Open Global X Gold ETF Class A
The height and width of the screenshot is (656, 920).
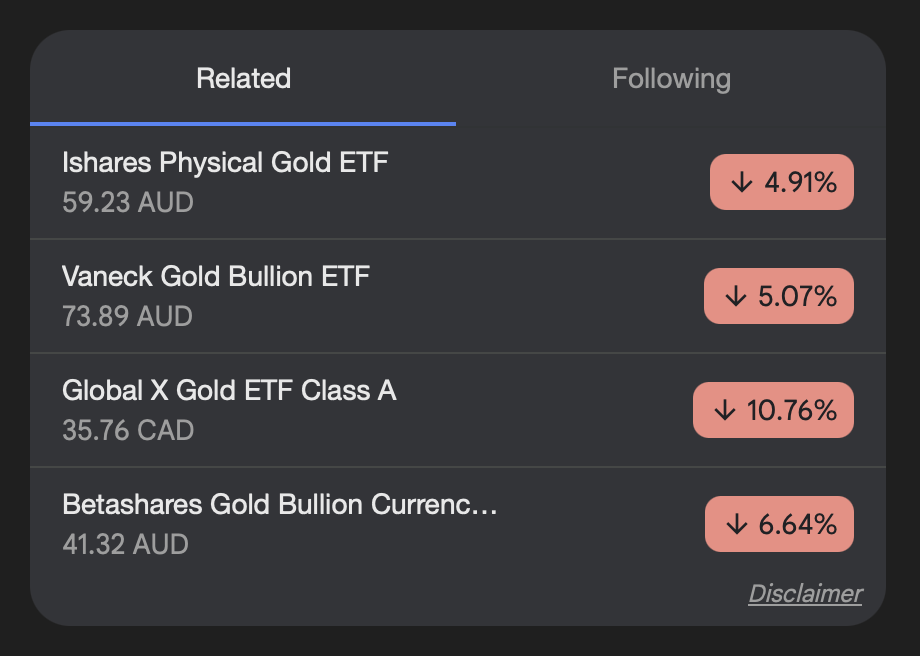(x=229, y=390)
